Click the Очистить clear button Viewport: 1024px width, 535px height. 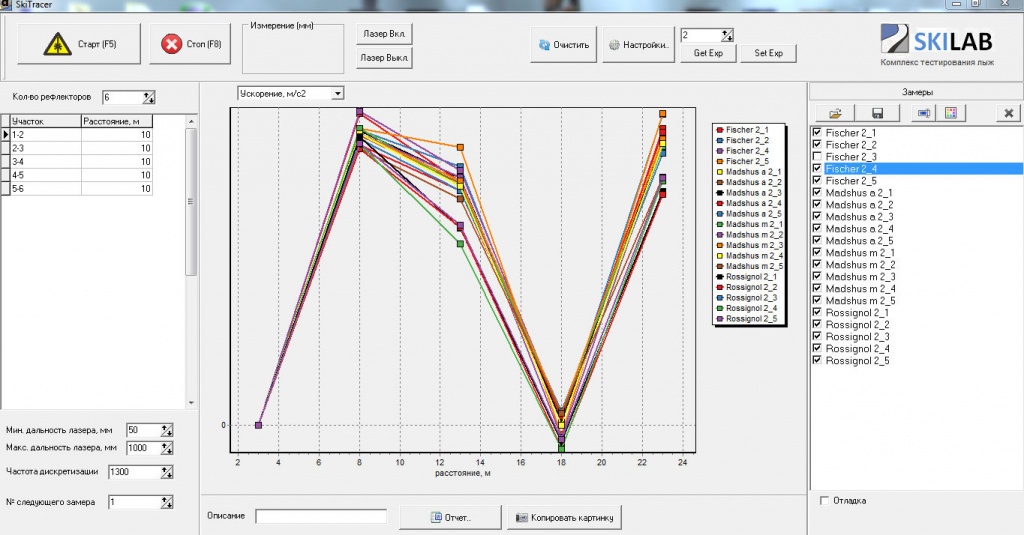point(564,45)
